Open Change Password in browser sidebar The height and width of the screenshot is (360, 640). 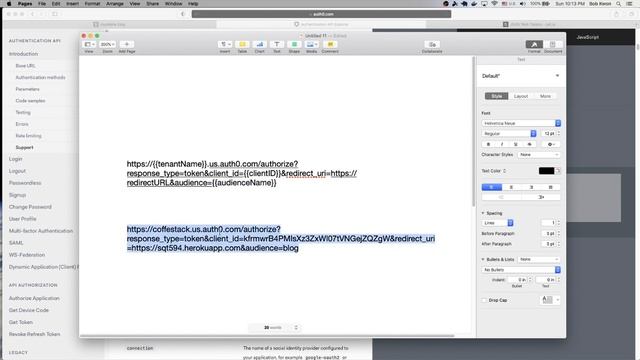[30, 207]
